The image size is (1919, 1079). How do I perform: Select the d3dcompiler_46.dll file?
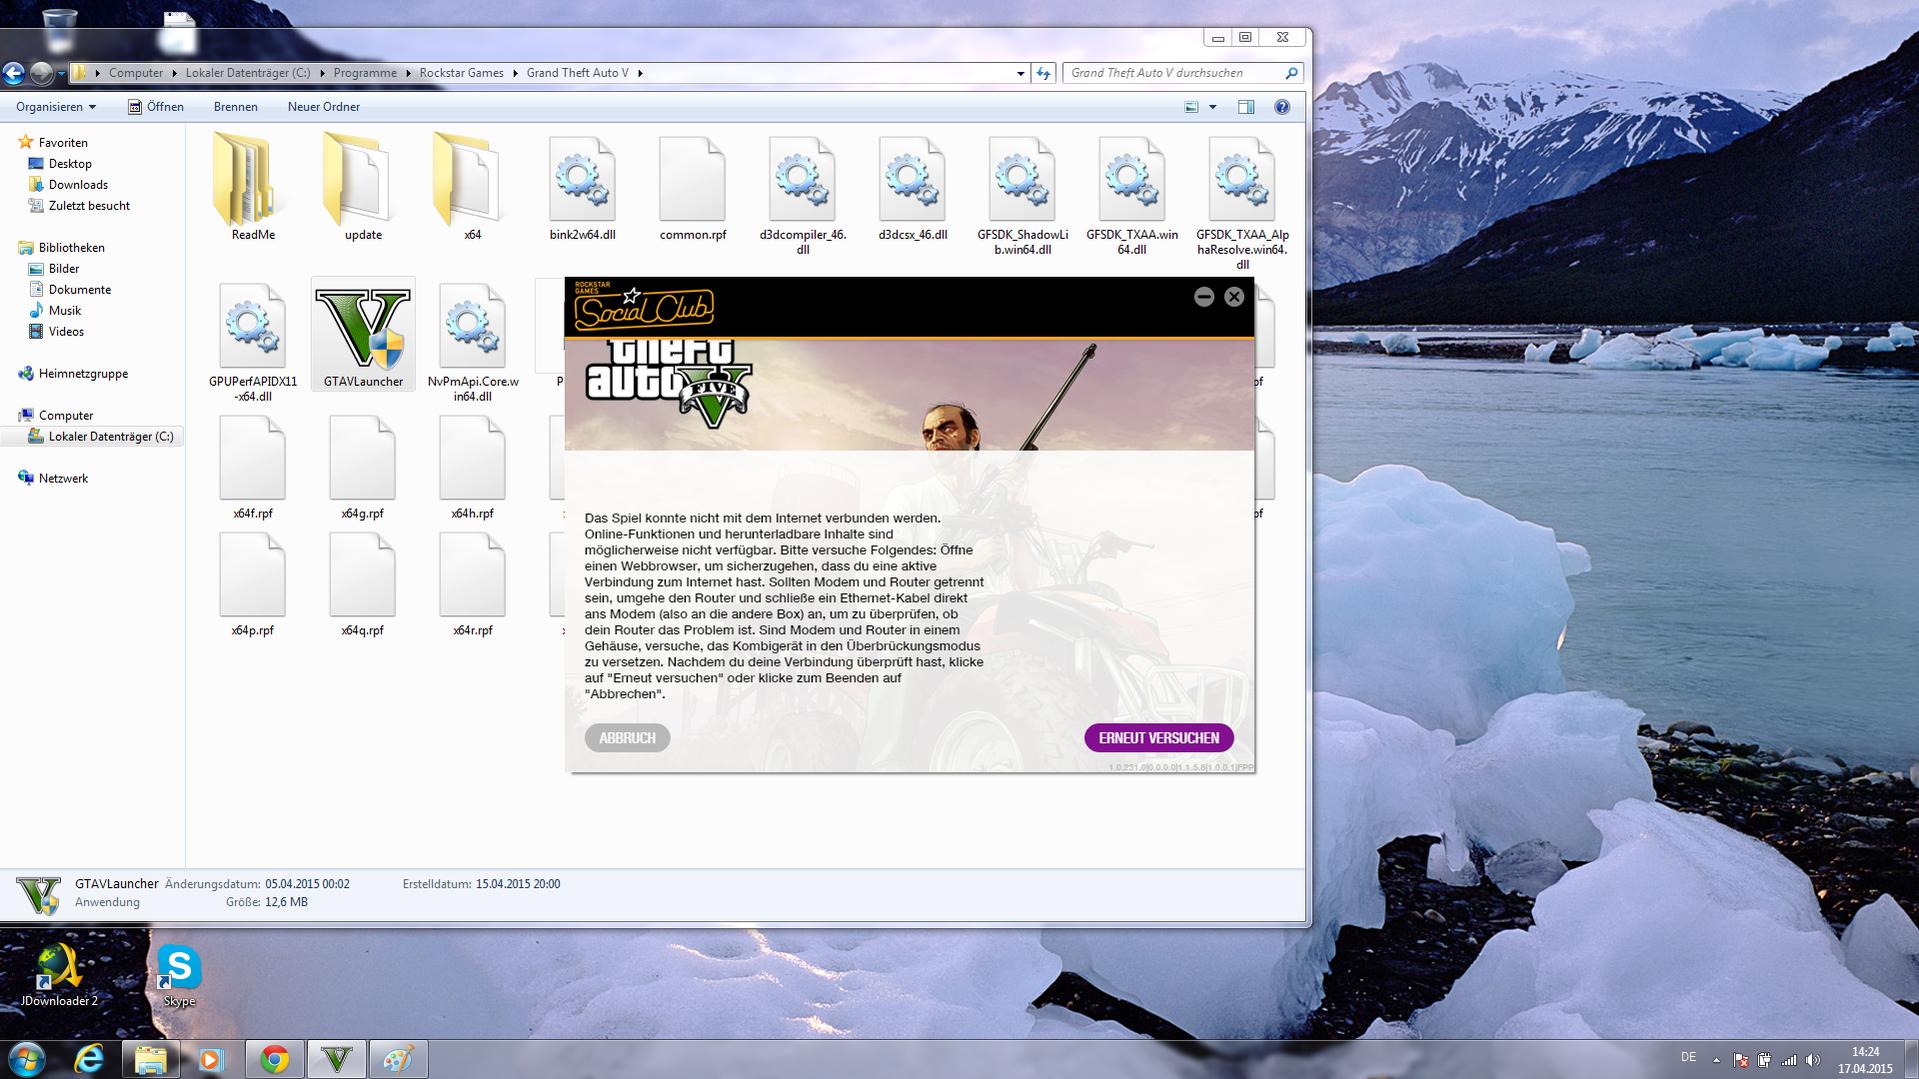802,195
